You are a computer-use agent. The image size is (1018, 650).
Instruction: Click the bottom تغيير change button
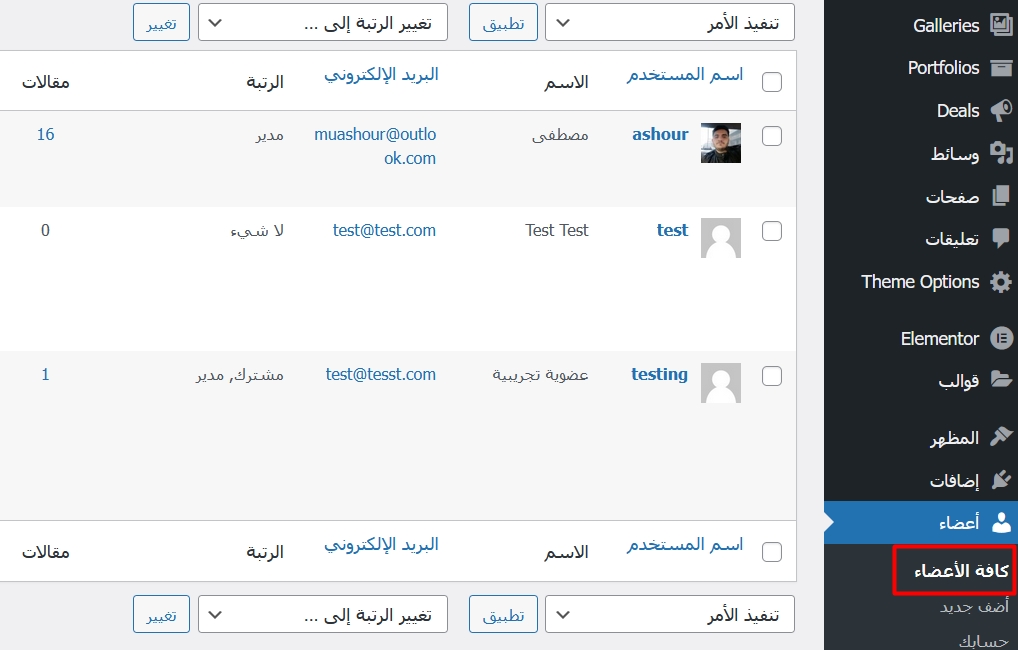[161, 614]
